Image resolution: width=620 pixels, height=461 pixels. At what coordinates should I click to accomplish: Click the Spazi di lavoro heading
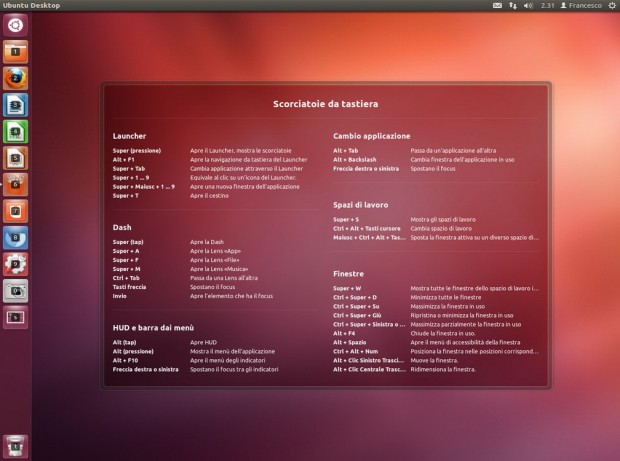(360, 205)
